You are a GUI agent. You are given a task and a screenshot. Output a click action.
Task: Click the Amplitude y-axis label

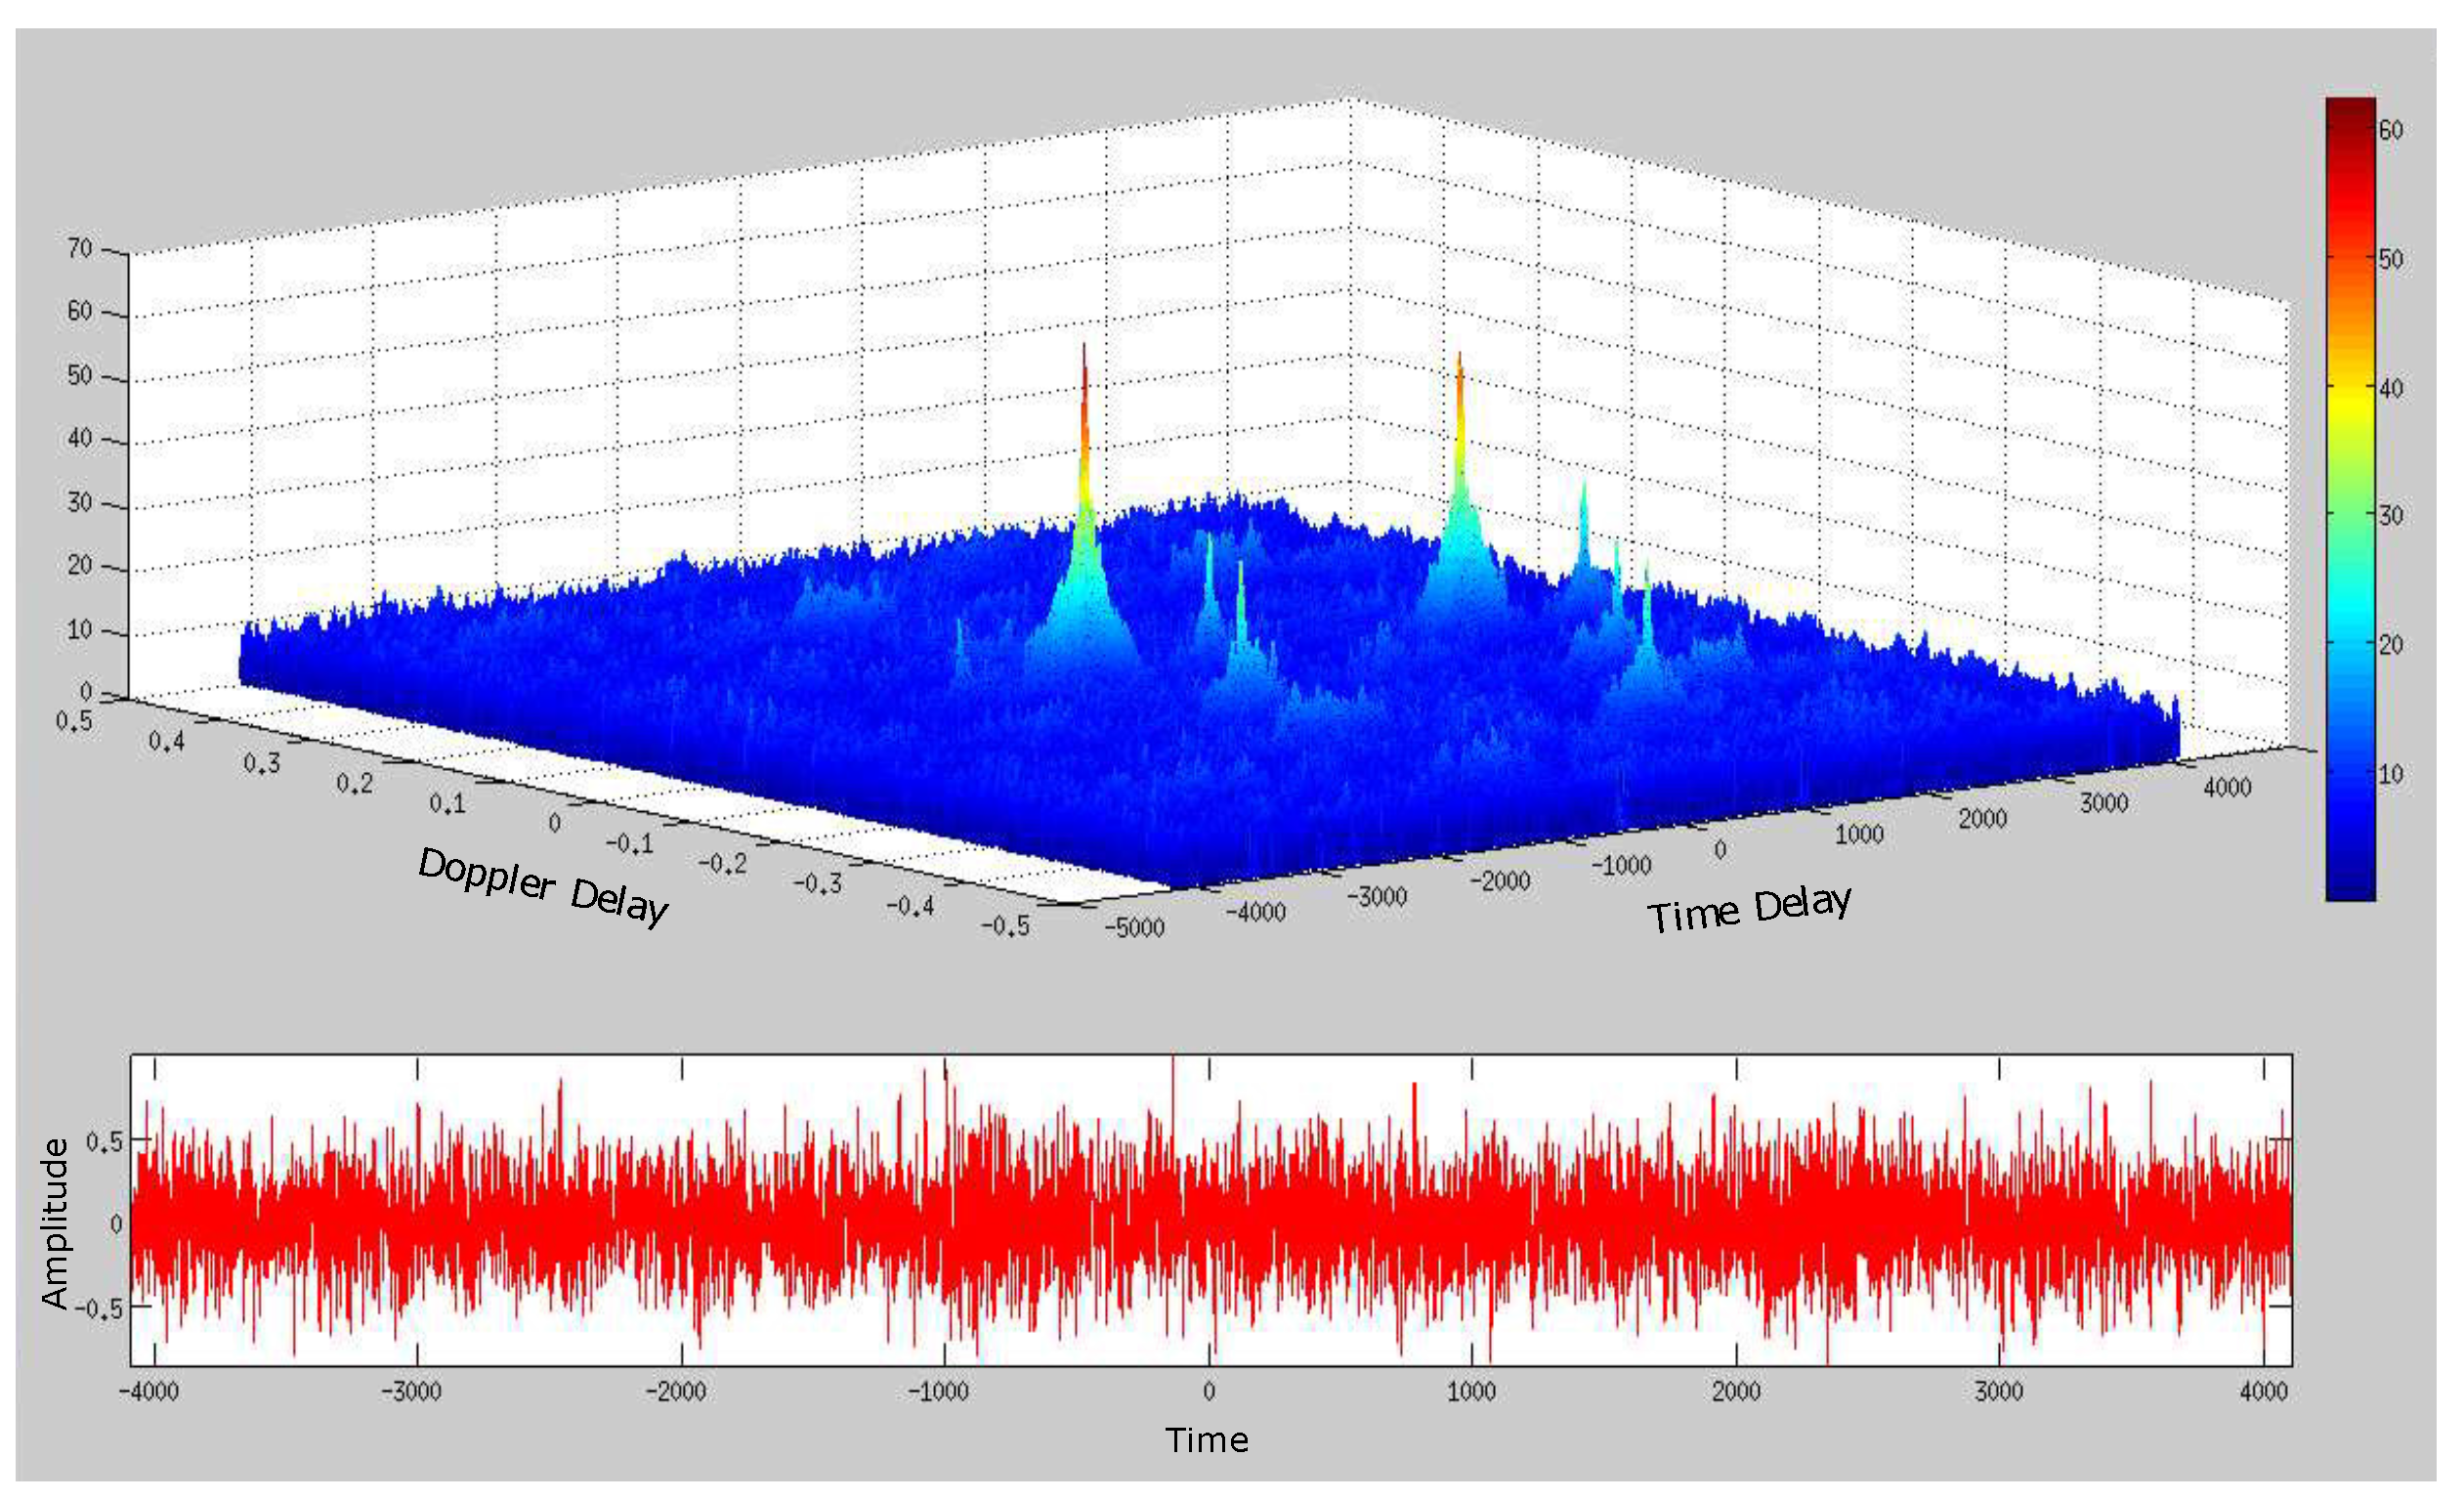[55, 1223]
